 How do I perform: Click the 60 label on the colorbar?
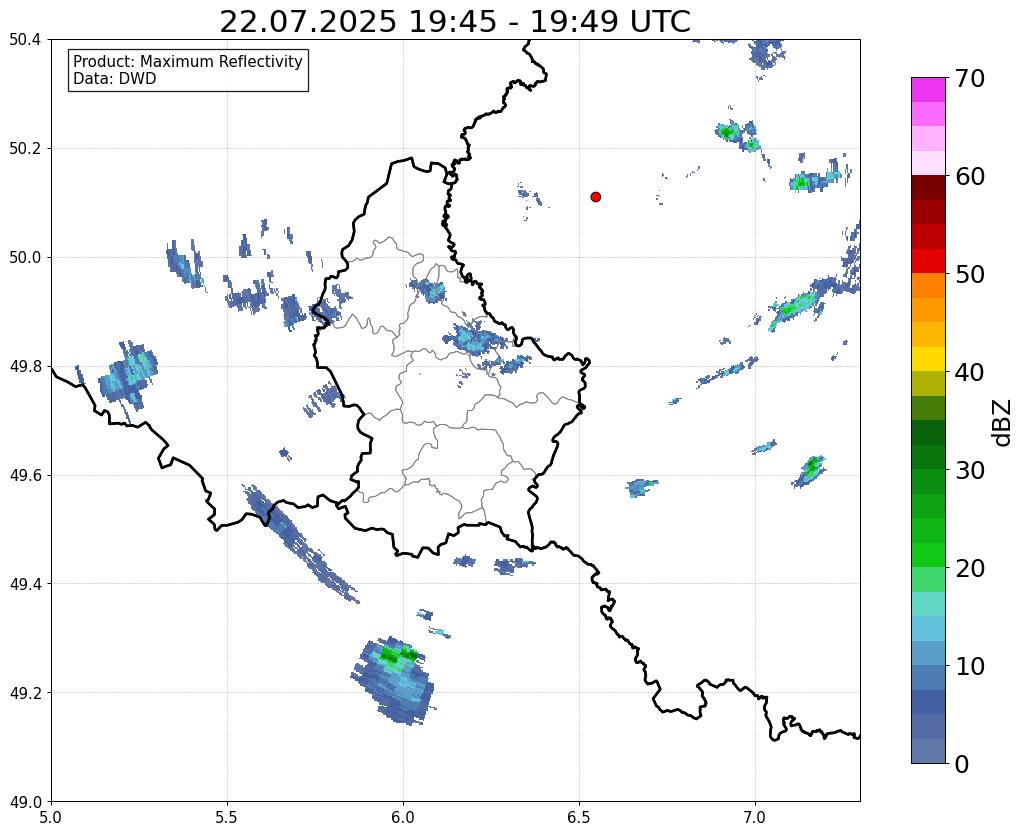[970, 176]
